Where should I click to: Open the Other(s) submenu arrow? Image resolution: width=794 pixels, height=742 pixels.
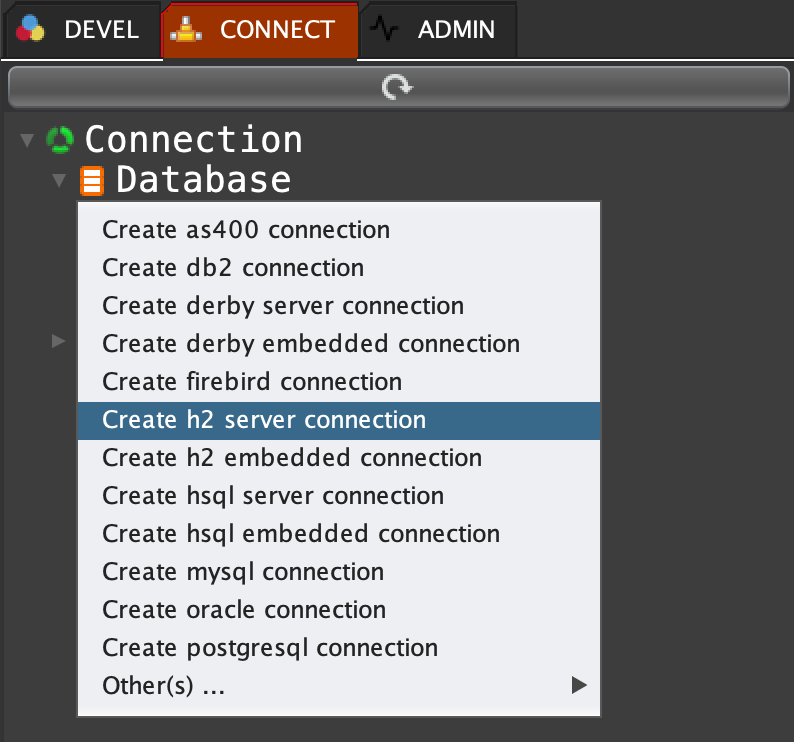tap(577, 685)
